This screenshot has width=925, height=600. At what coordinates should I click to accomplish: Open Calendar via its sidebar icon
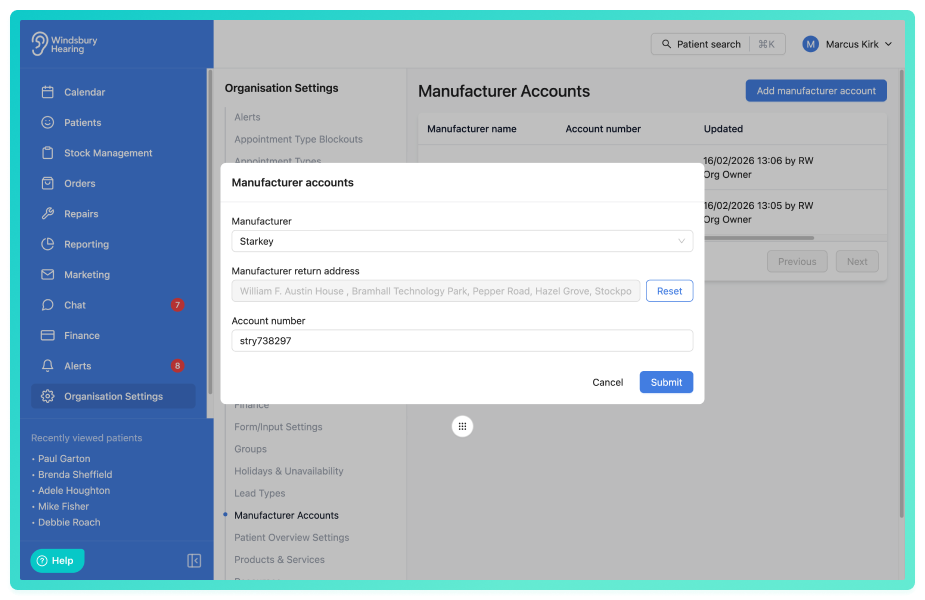coord(48,92)
